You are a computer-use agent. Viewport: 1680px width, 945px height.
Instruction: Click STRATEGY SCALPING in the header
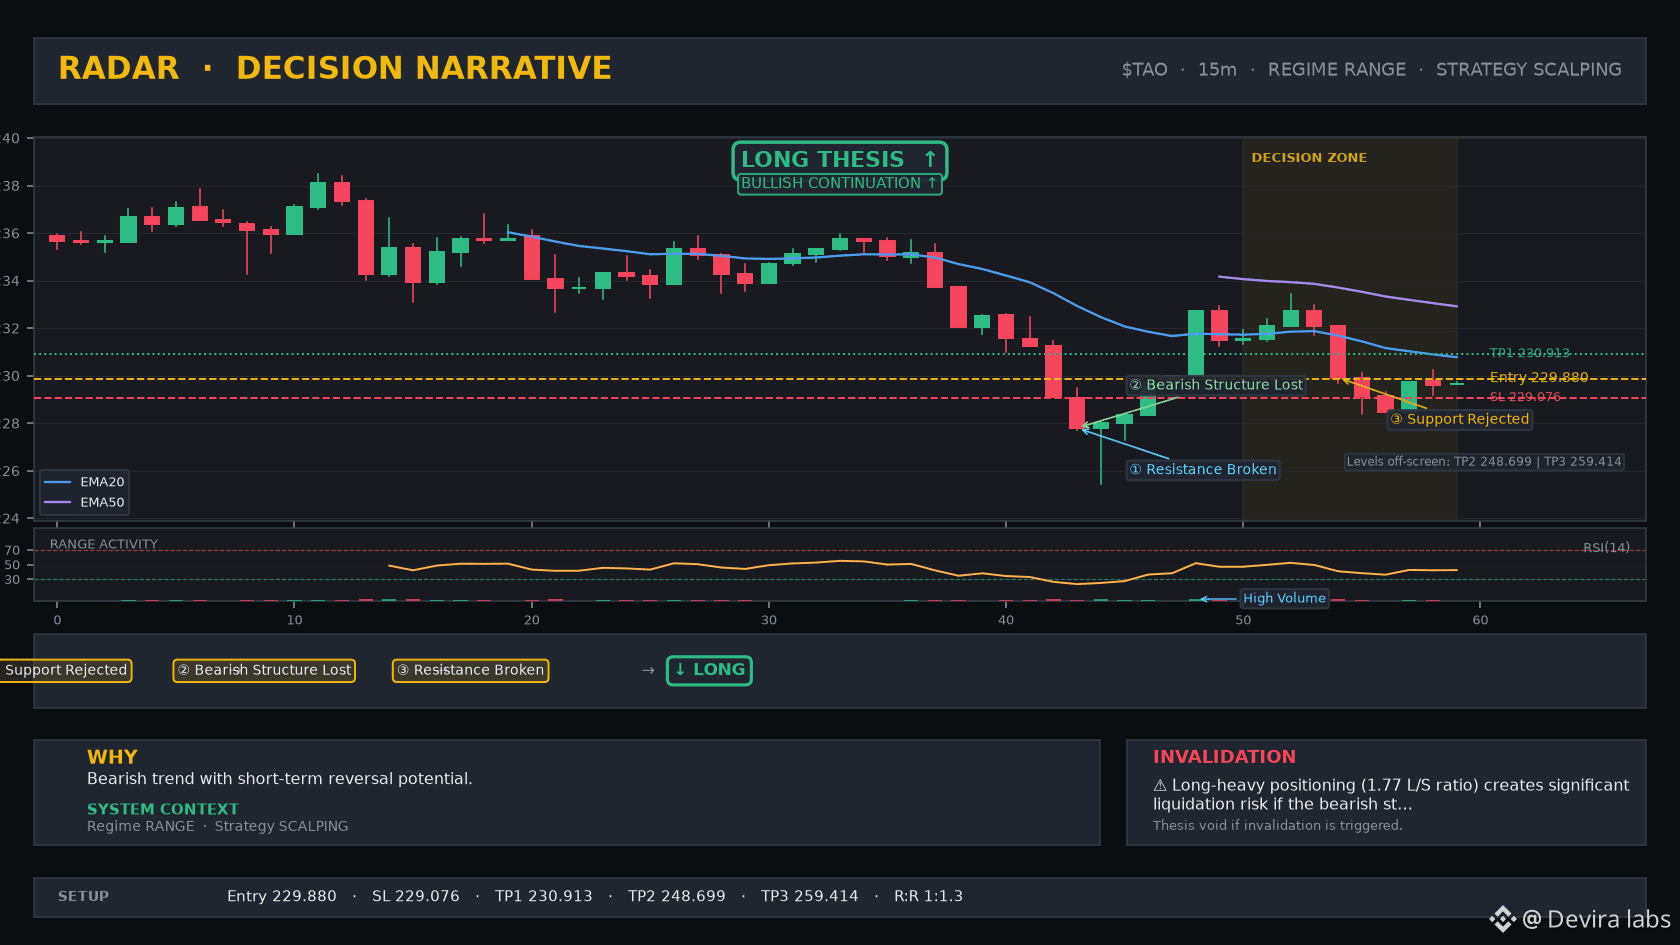click(x=1528, y=70)
